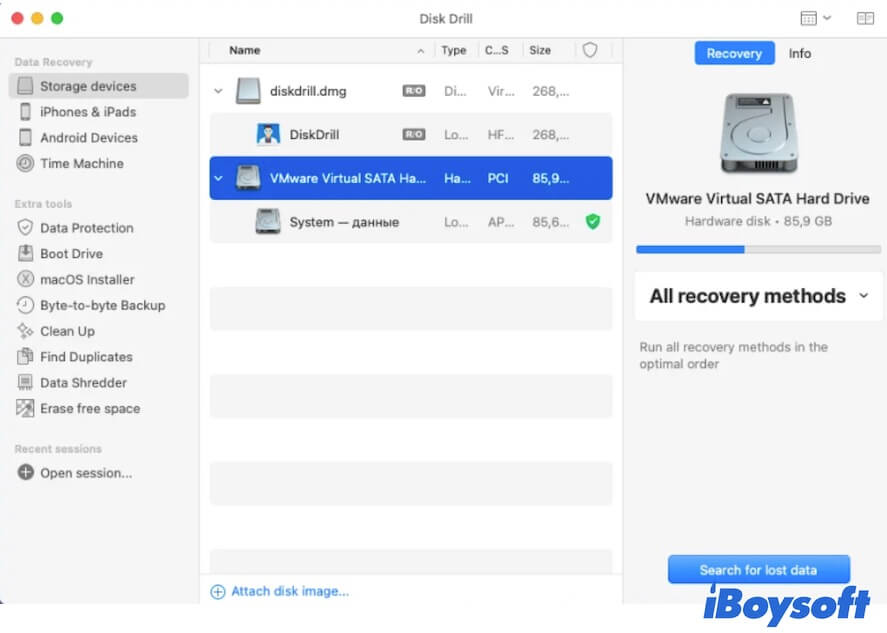This screenshot has height=633, width=887.
Task: Click the sort arrow in Name column
Action: (420, 51)
